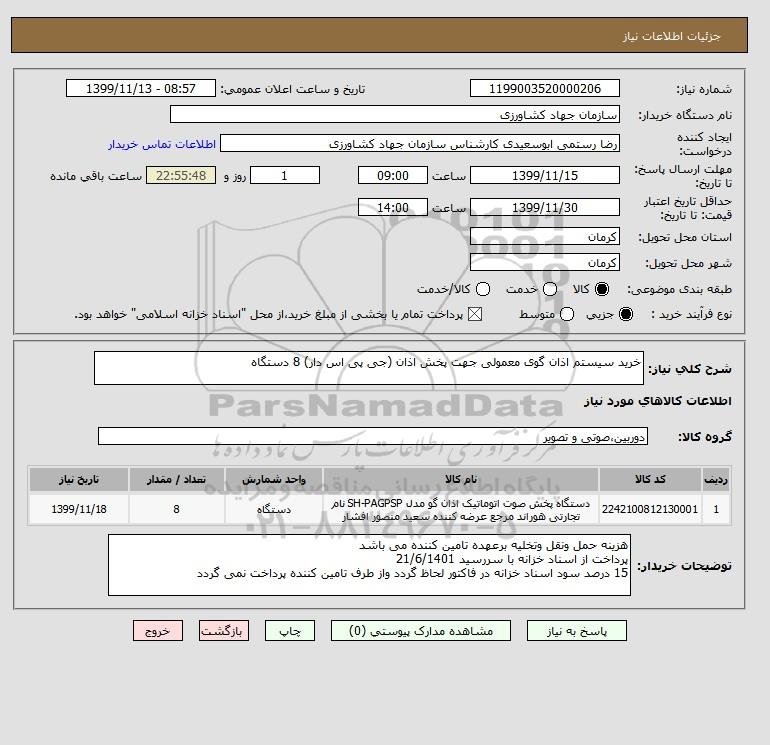Click the دستگاه unit cell
Viewport: 770px width, 745px height.
tap(274, 509)
